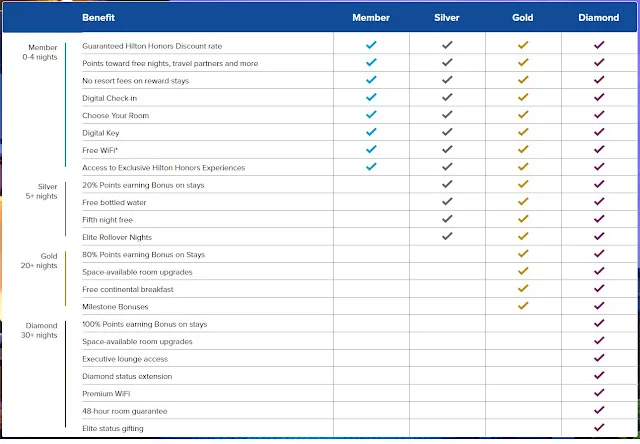Viewport: 640px width, 444px height.
Task: Click the Diamond checkmark for Premium WiFi
Action: (x=599, y=393)
